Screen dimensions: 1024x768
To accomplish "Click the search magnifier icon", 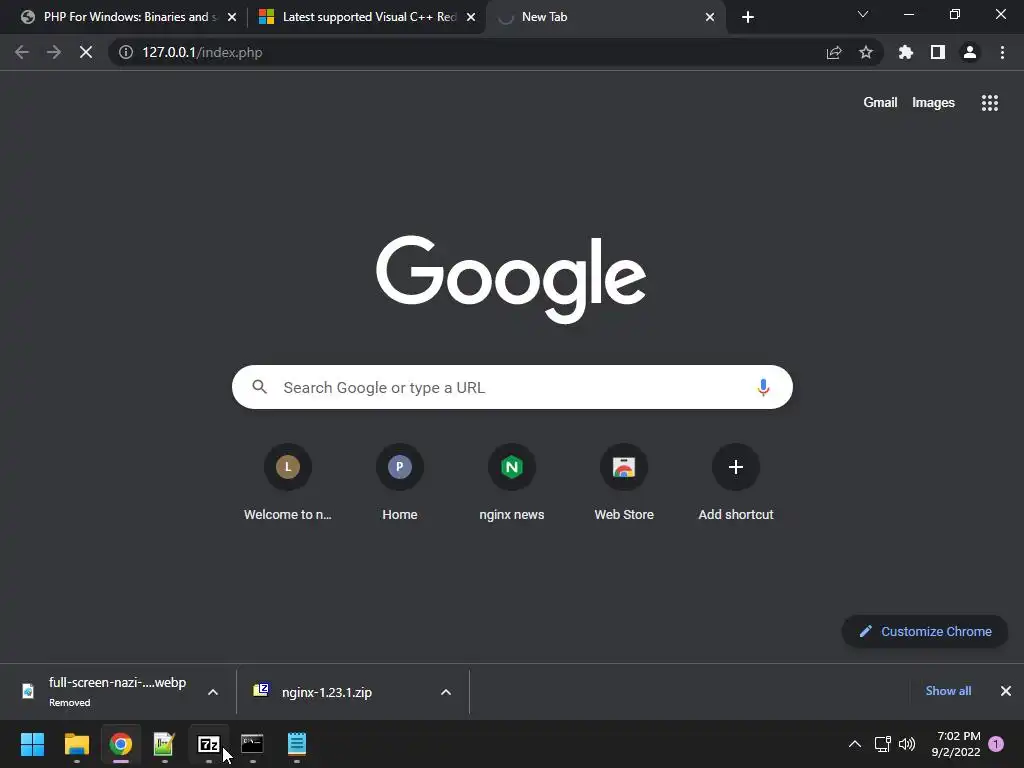I will 259,387.
